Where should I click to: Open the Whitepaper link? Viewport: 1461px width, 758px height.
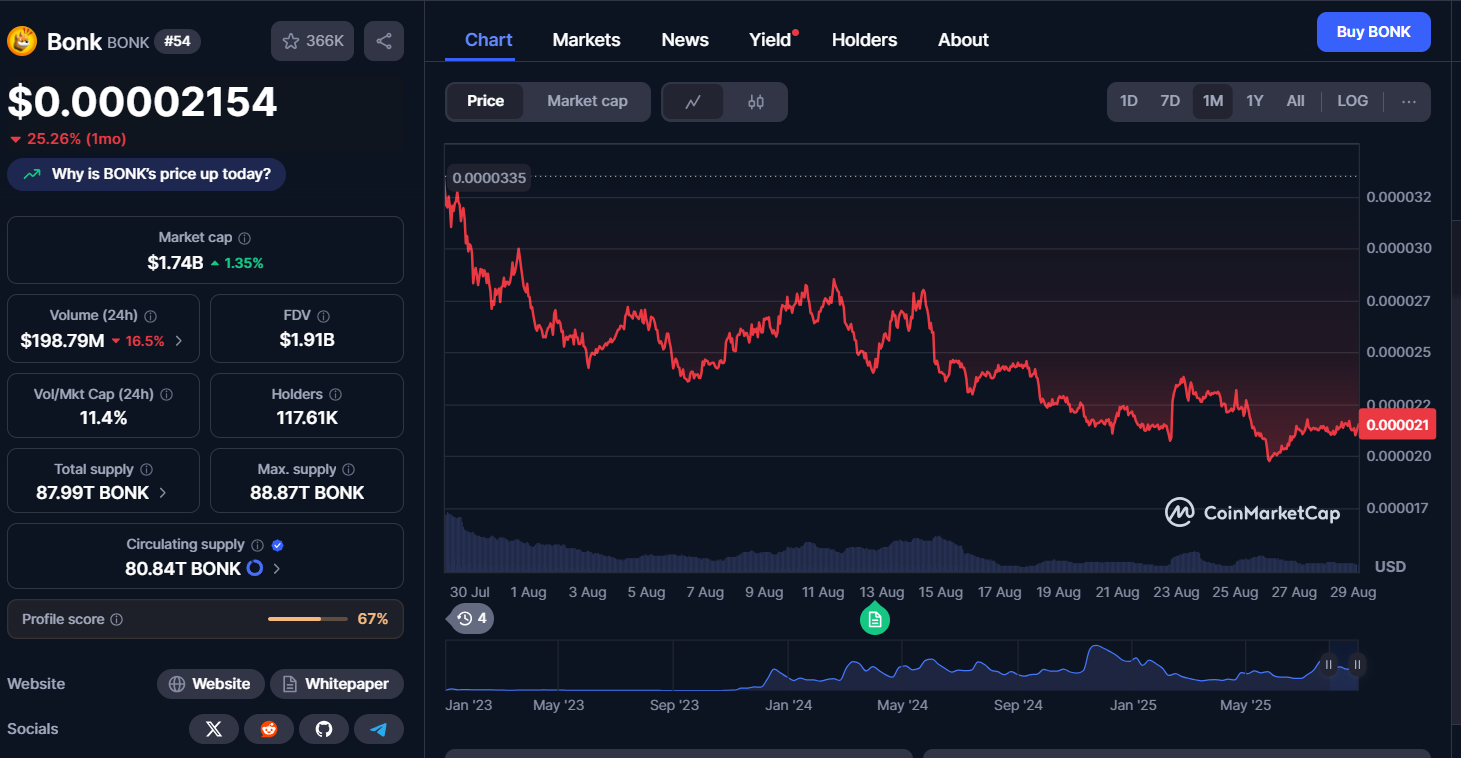click(x=336, y=684)
